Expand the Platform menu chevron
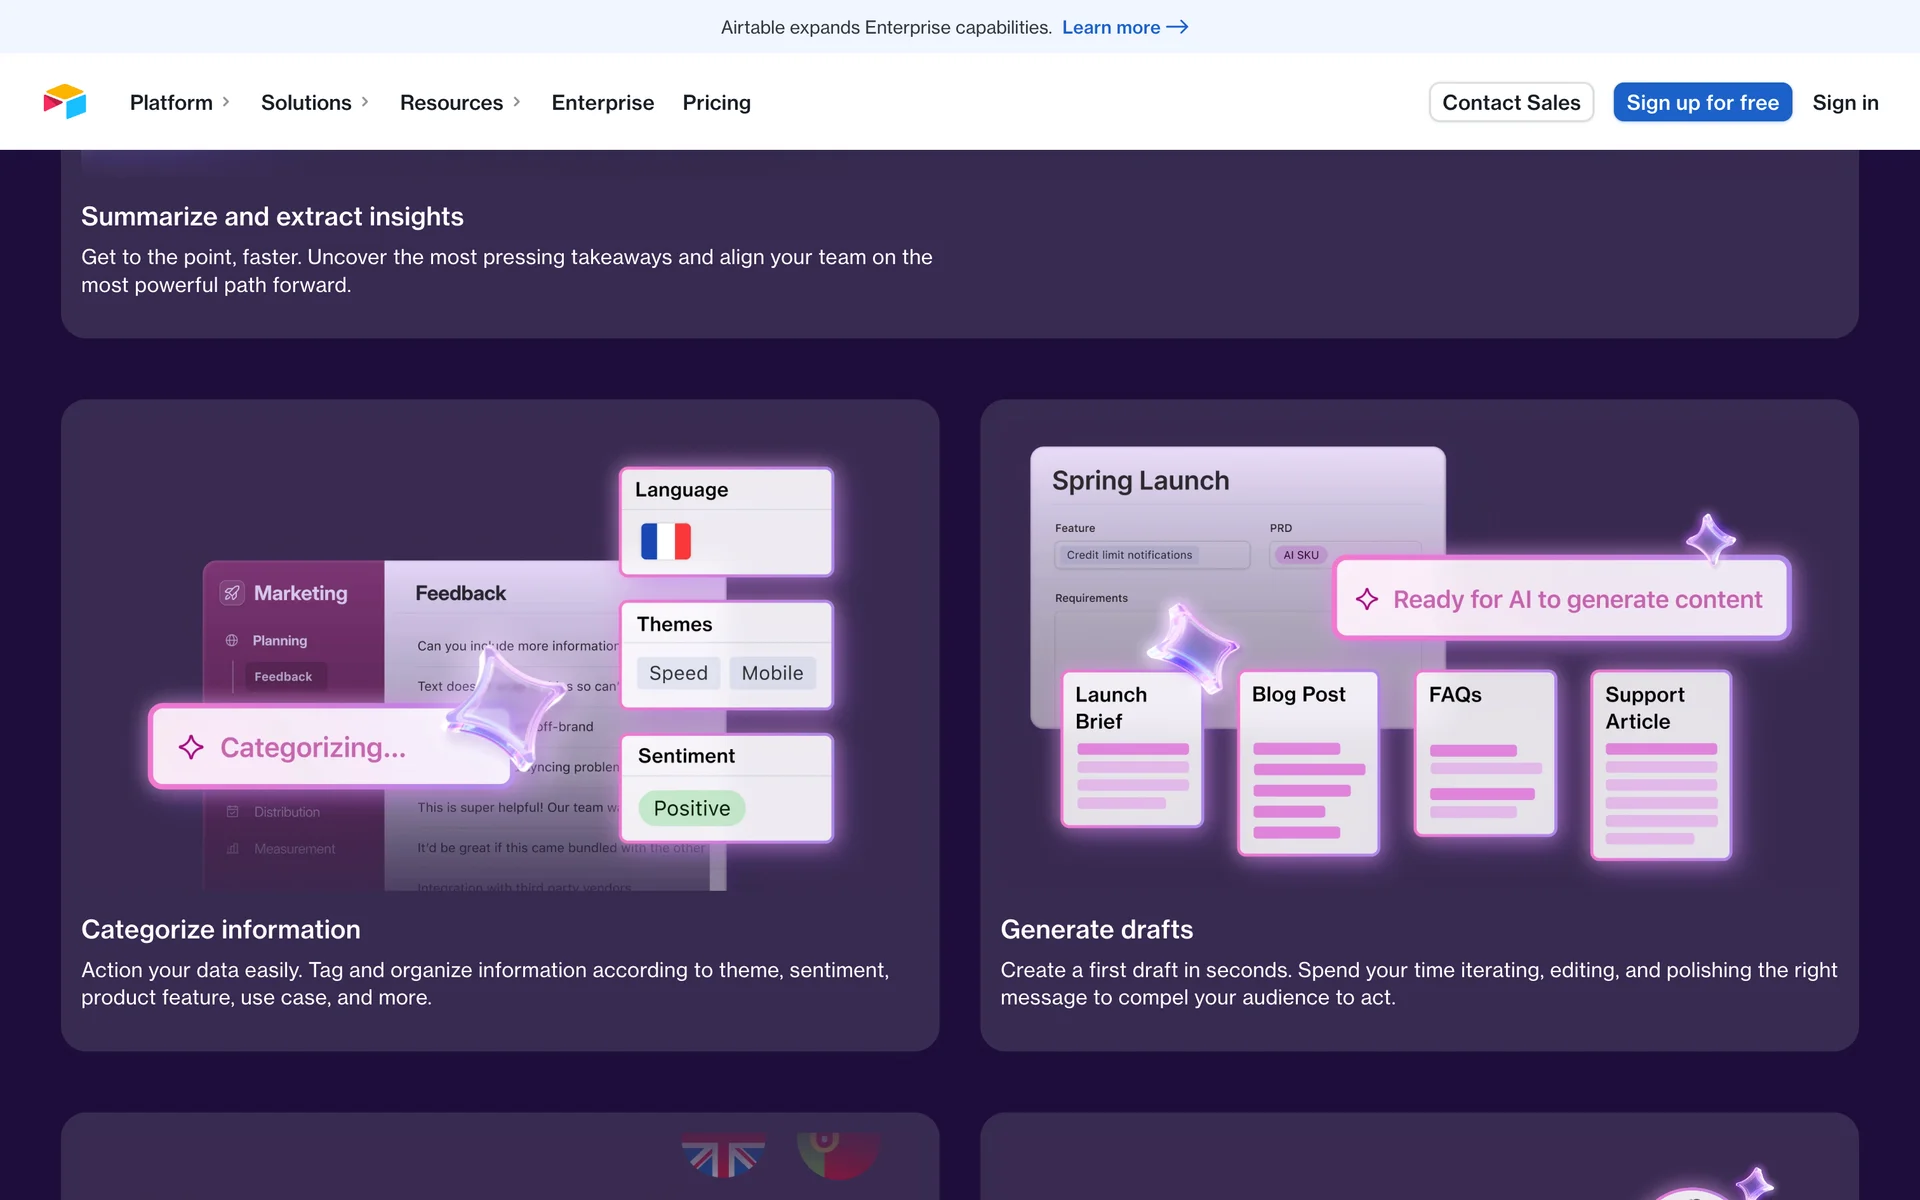This screenshot has height=1200, width=1920. click(226, 102)
